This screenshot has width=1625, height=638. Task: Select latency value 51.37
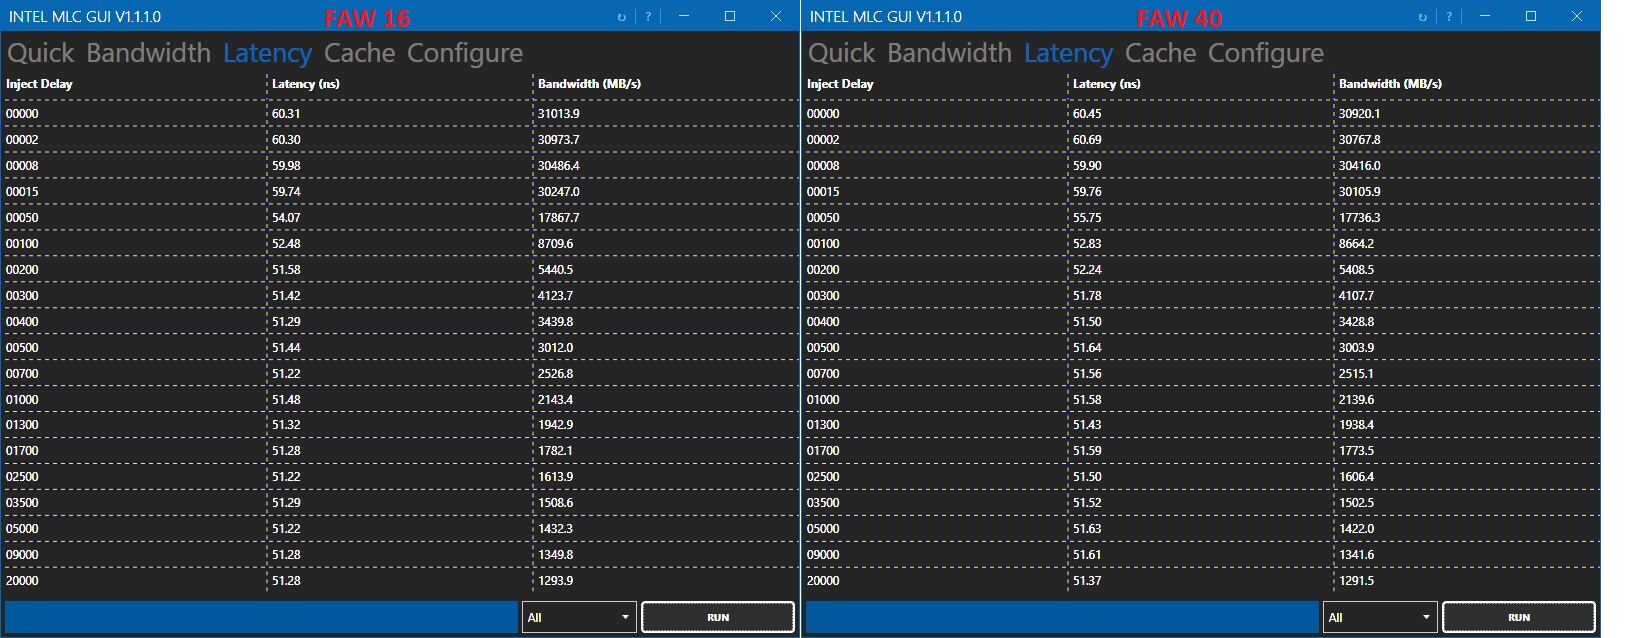coord(1087,581)
